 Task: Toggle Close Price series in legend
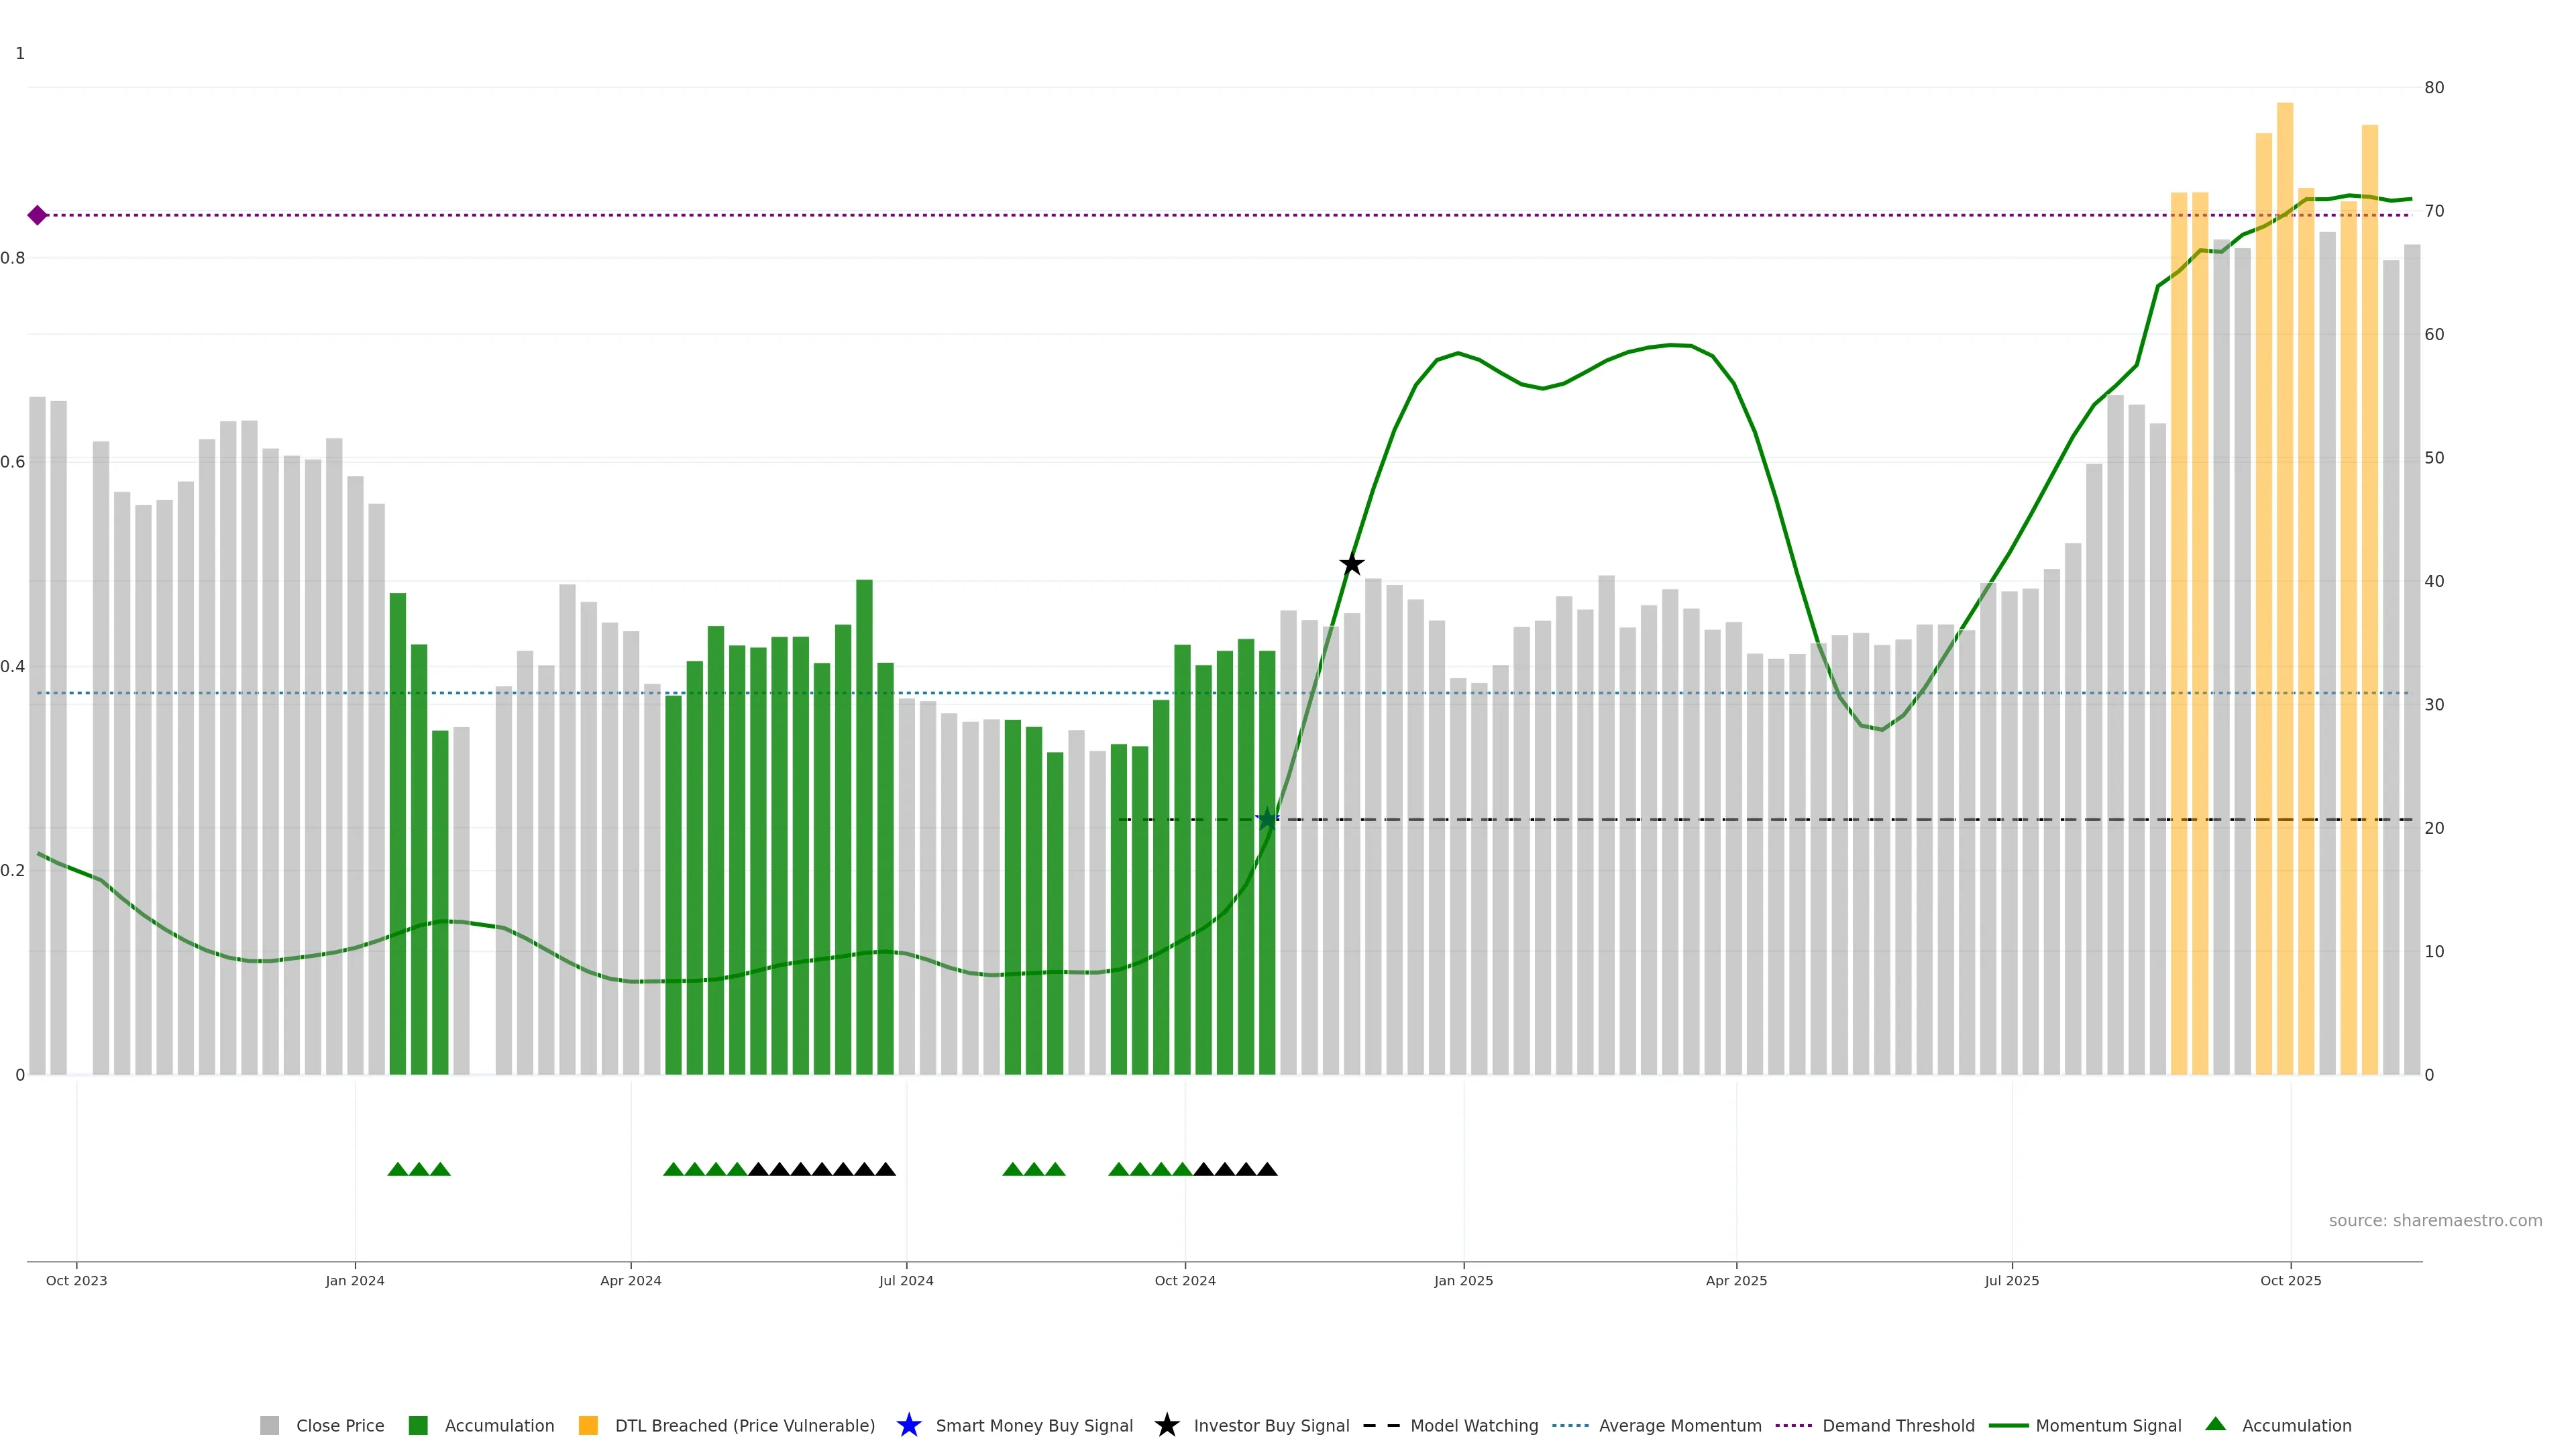339,1425
